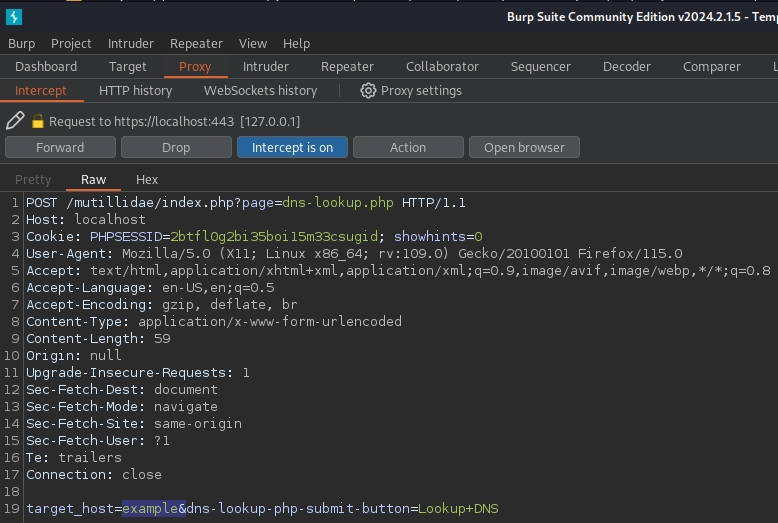
Task: Open the Burp menu
Action: [21, 43]
